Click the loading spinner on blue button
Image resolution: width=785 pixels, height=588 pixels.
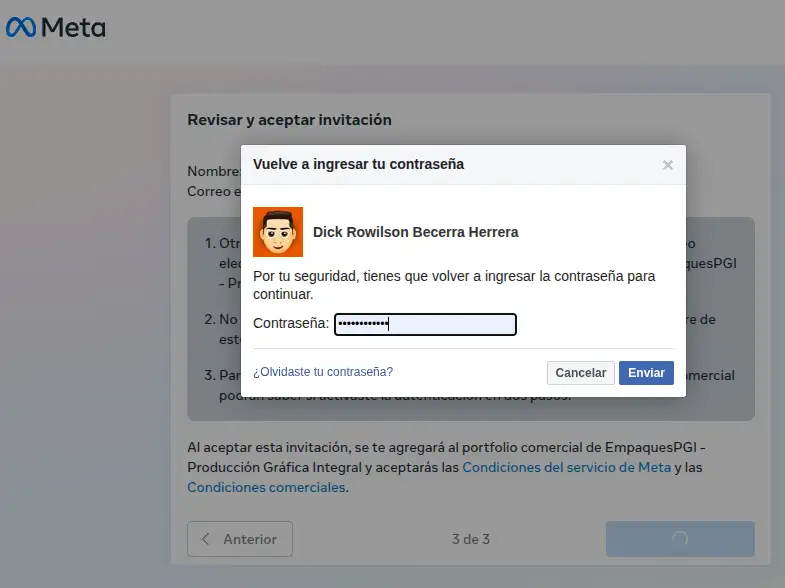680,539
